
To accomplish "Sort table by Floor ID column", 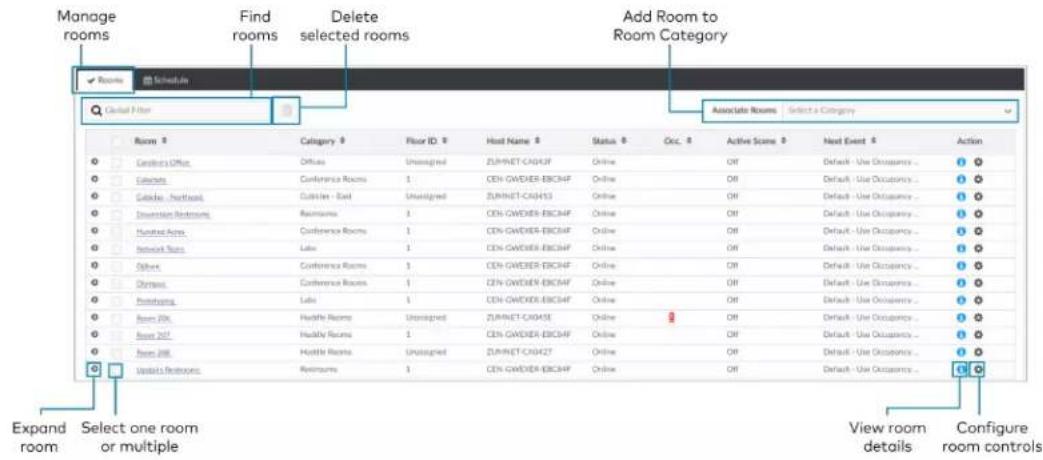I will (426, 142).
